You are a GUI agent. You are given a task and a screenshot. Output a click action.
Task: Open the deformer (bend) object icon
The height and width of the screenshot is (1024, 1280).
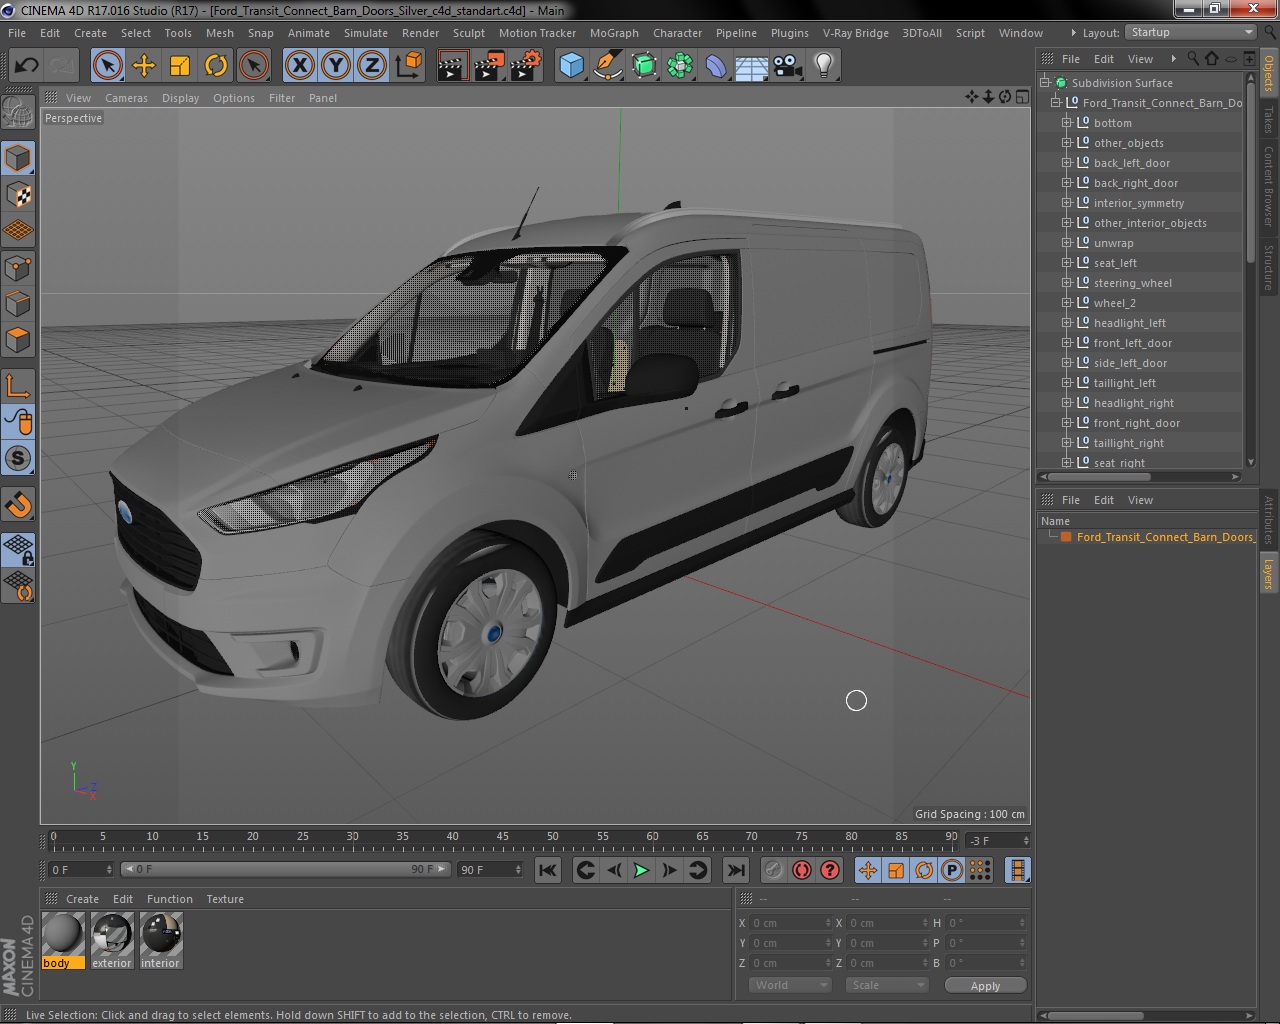(716, 66)
